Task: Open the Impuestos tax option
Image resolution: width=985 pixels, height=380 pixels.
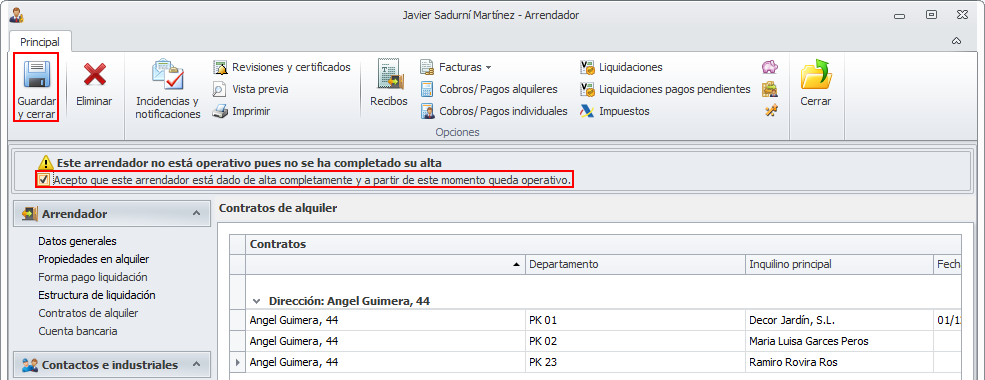Action: click(x=615, y=111)
